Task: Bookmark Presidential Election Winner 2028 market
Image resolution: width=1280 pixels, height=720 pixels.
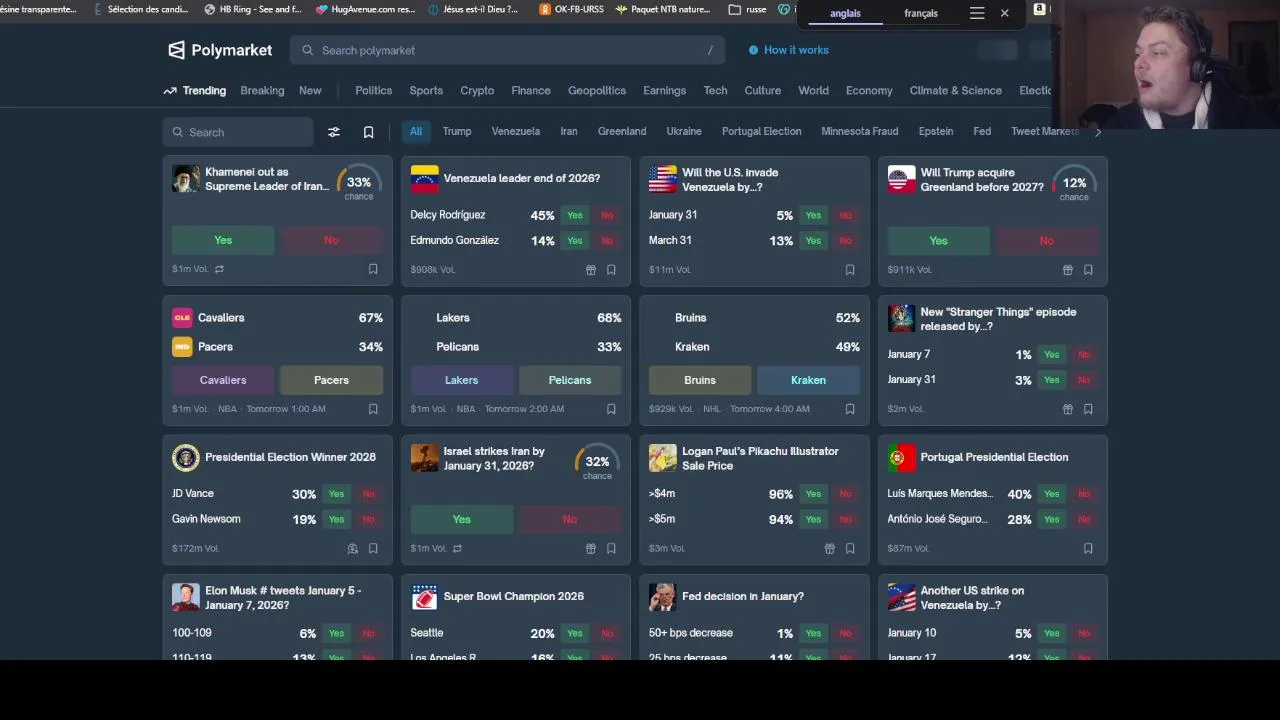Action: point(373,548)
